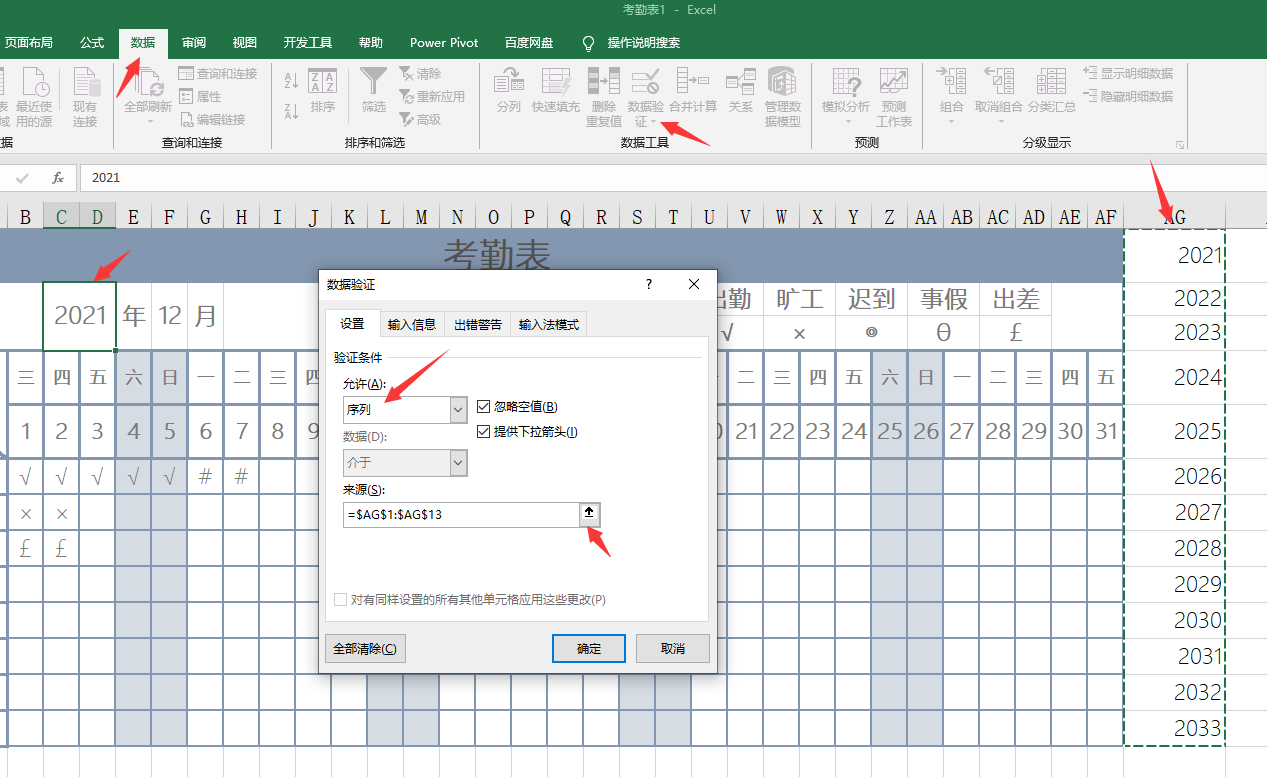The width and height of the screenshot is (1267, 777).
Task: Open the 开发工具 ribbon tab
Action: pos(308,43)
